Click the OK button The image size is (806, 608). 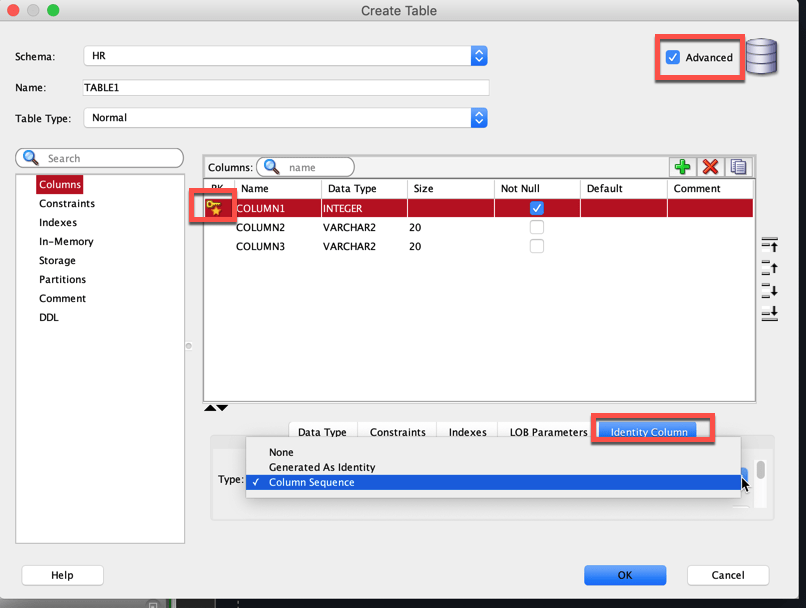(x=625, y=575)
